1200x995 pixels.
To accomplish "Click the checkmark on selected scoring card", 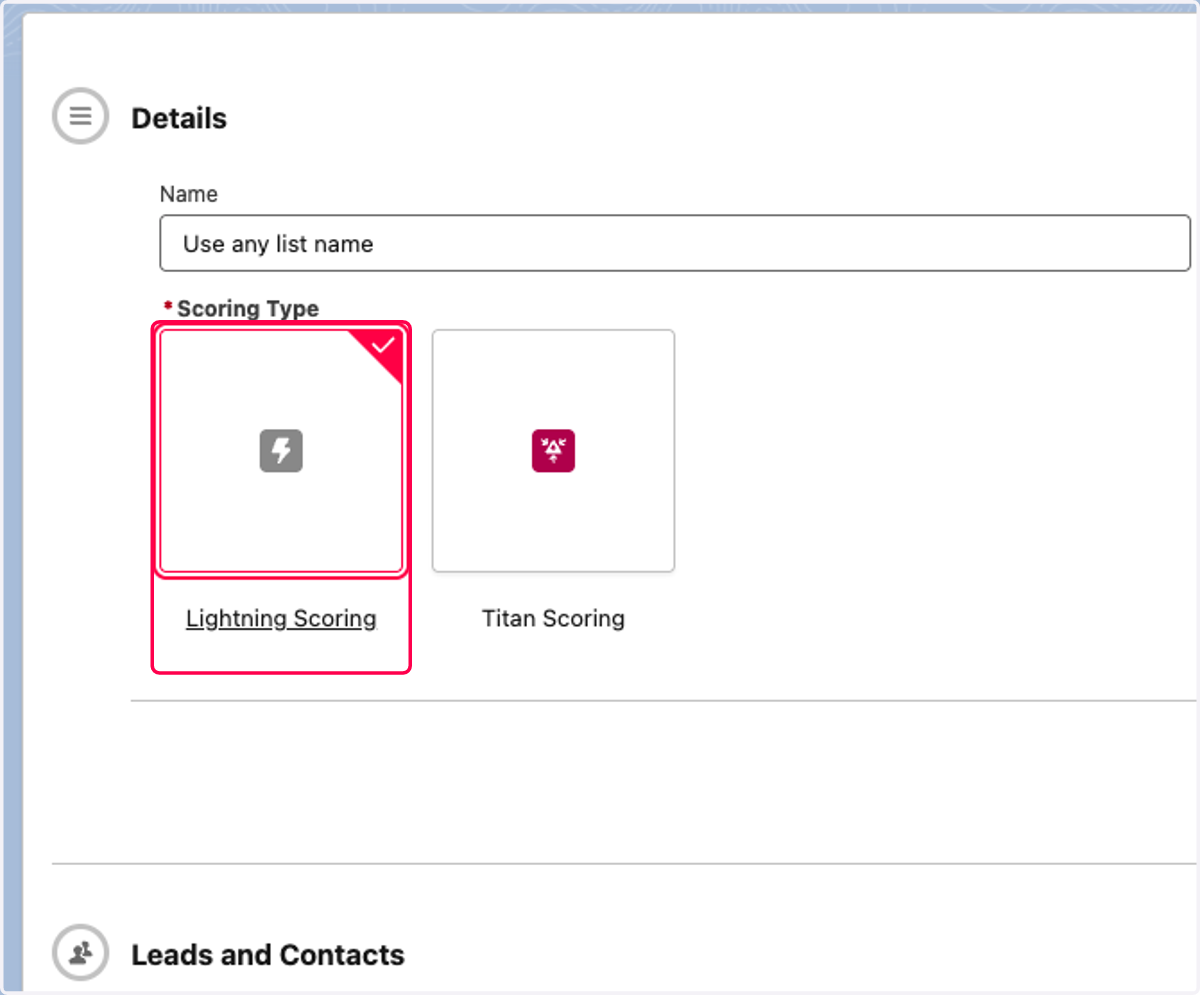I will click(383, 346).
